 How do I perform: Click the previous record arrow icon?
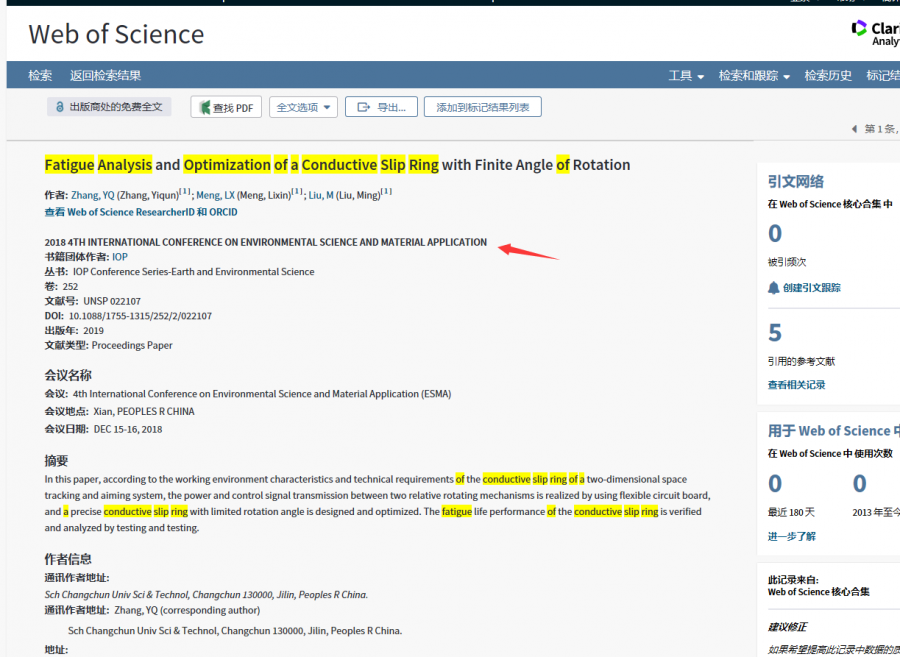click(x=853, y=129)
